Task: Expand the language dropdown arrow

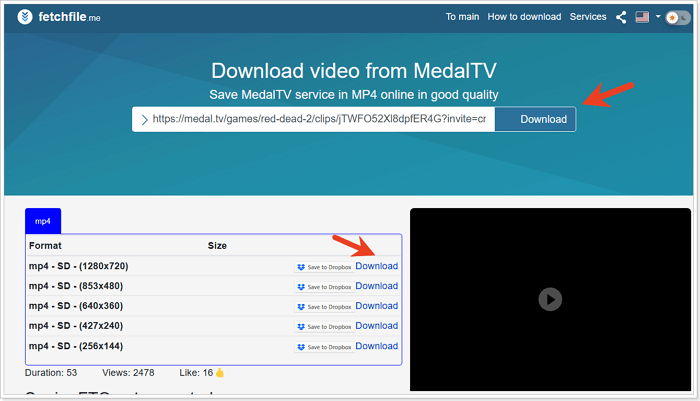Action: click(x=658, y=17)
